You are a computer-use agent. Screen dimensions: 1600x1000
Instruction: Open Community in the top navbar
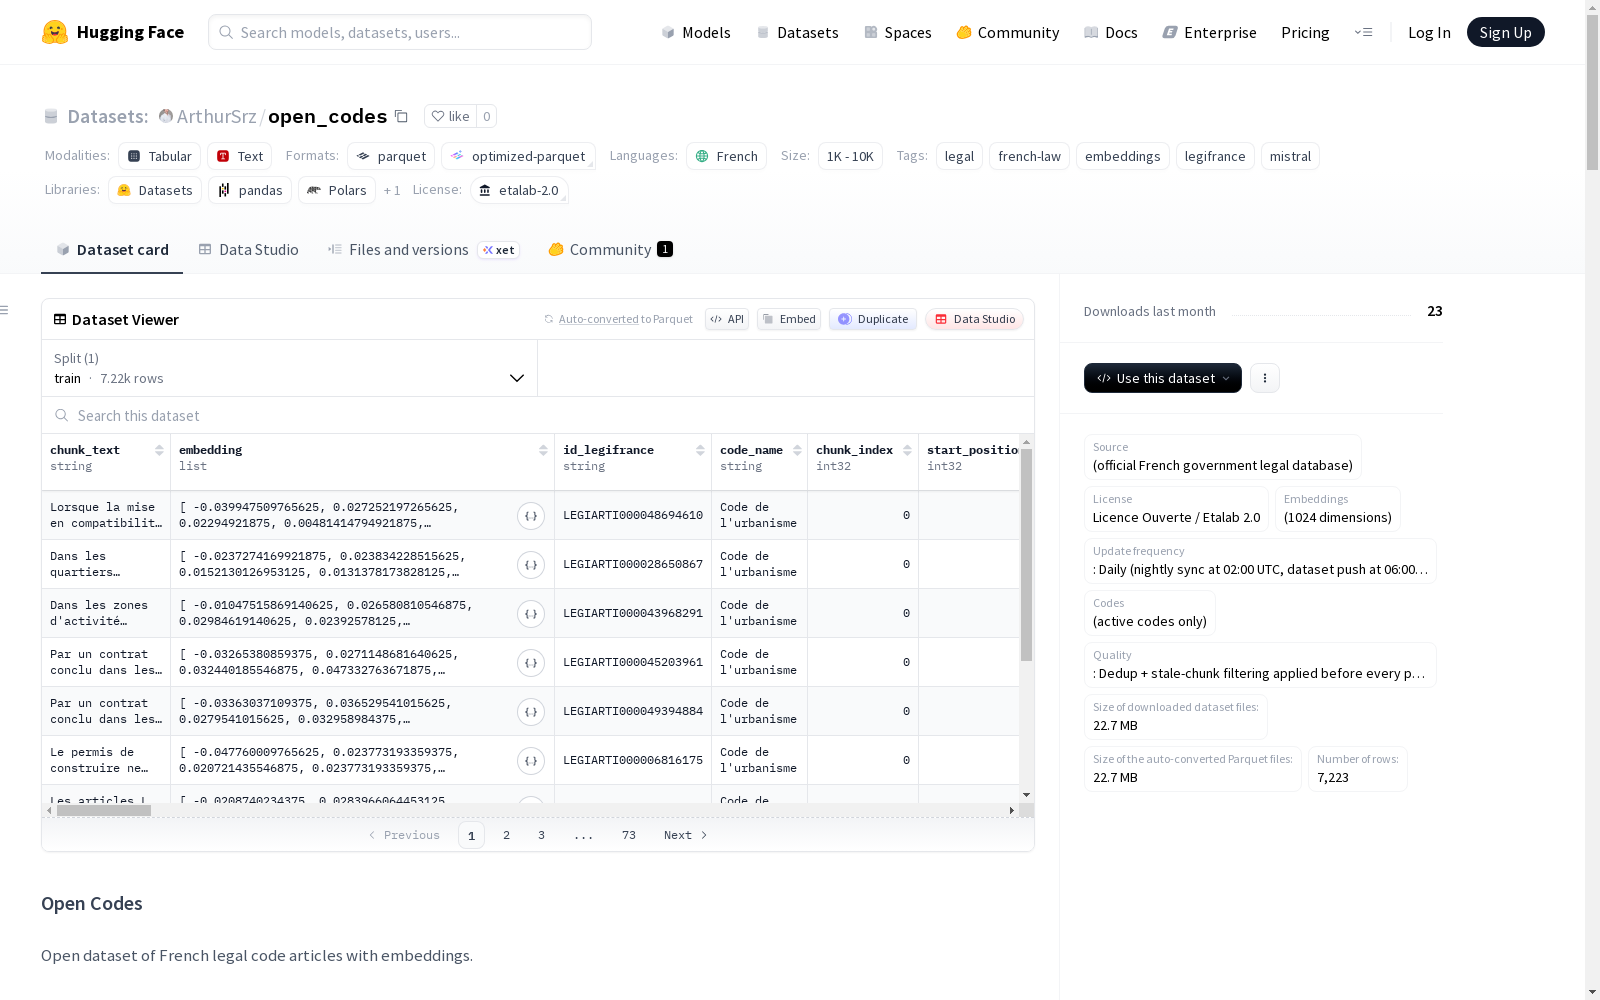pos(1008,32)
